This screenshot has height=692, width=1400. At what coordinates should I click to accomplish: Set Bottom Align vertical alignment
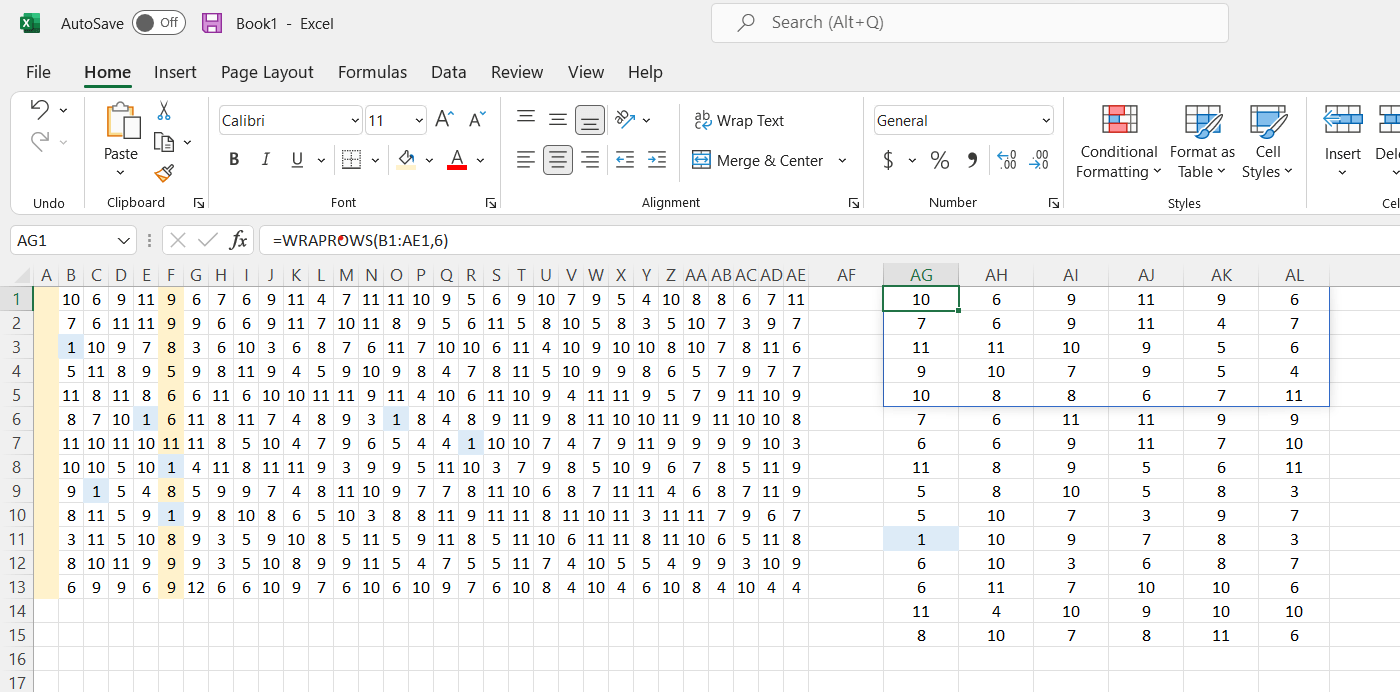590,120
